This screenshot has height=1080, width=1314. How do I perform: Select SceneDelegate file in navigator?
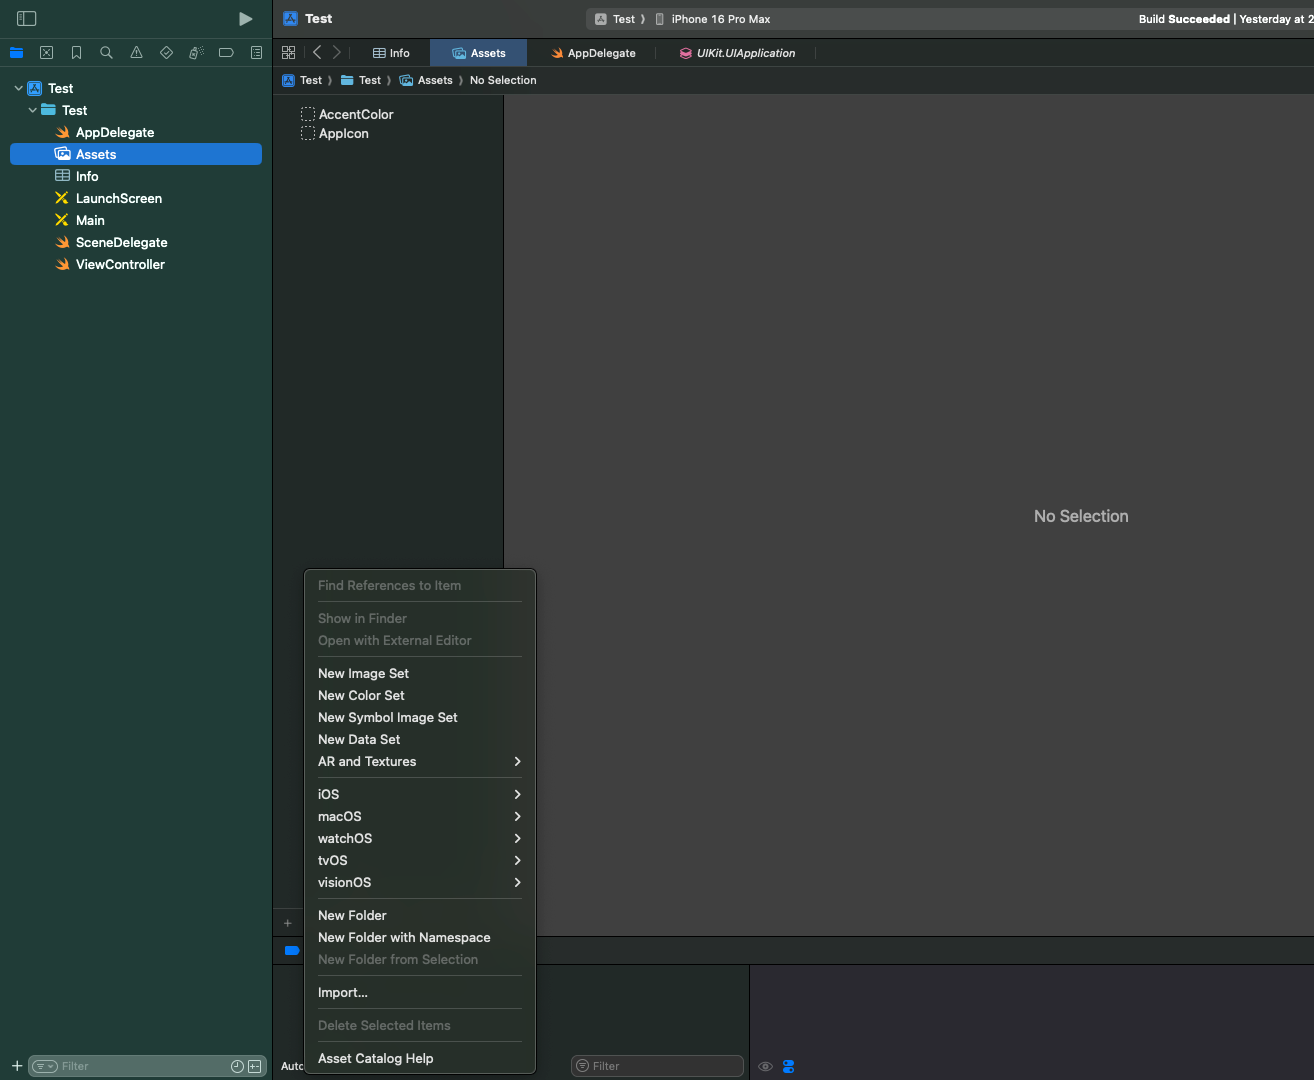pos(136,242)
